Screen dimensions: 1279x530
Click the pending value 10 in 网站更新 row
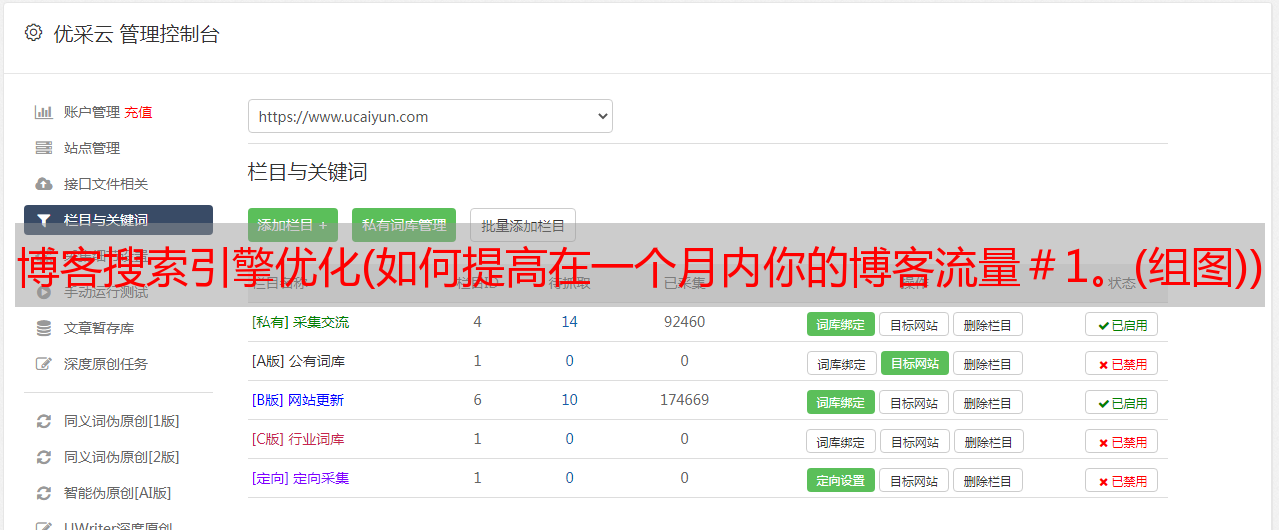(x=570, y=400)
